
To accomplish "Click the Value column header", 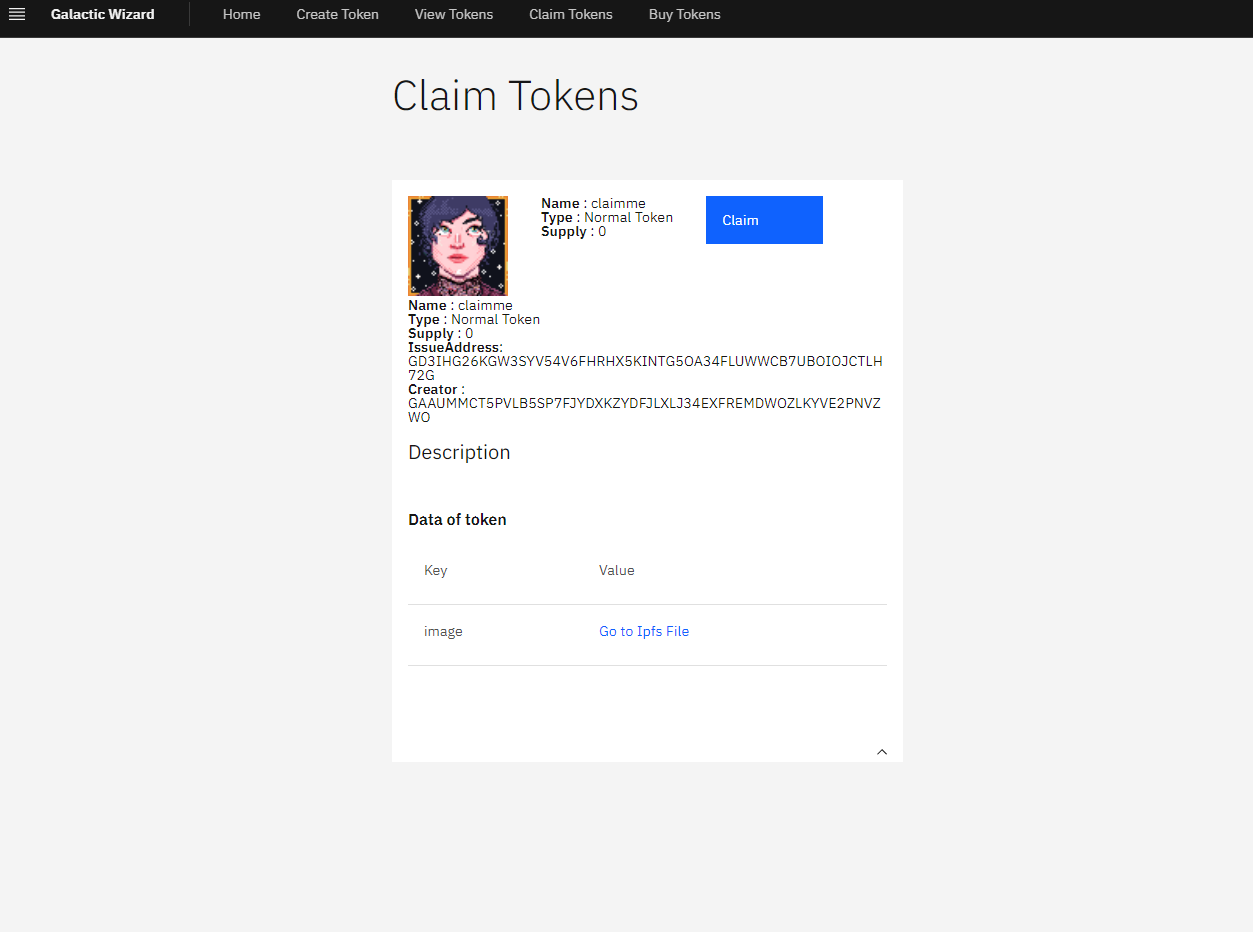I will click(x=617, y=570).
